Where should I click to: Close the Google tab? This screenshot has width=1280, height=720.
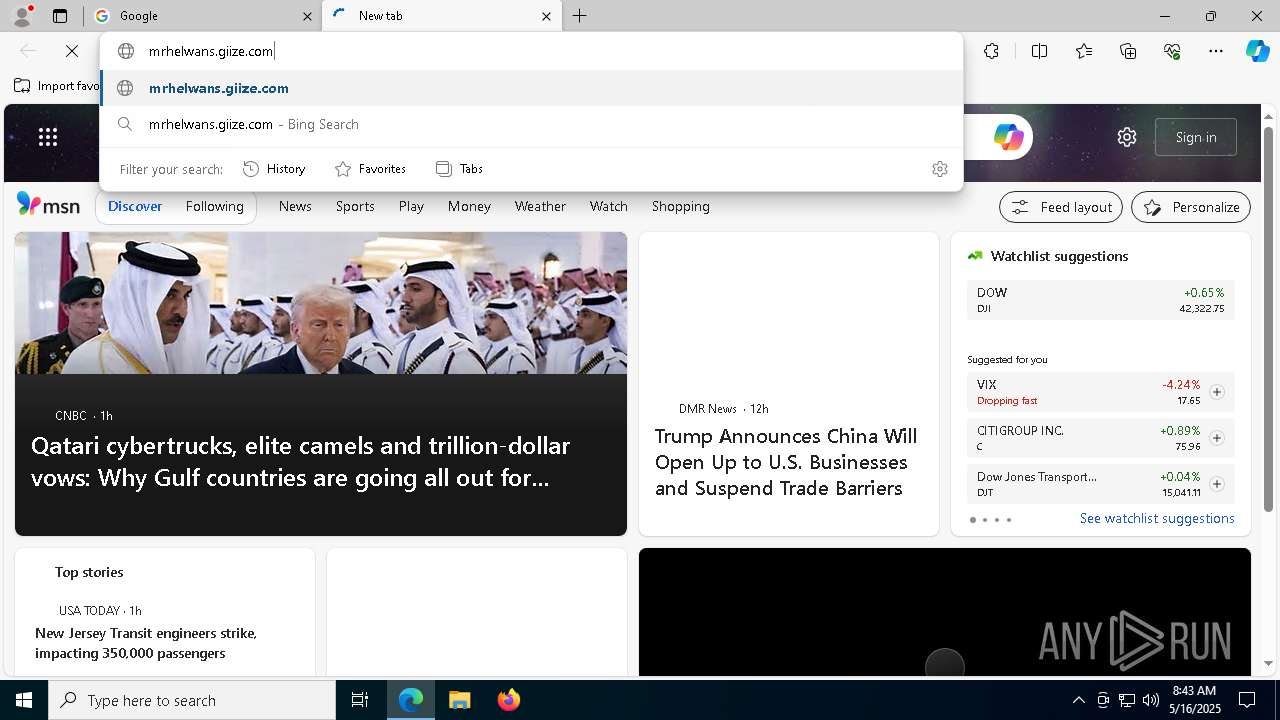(307, 16)
